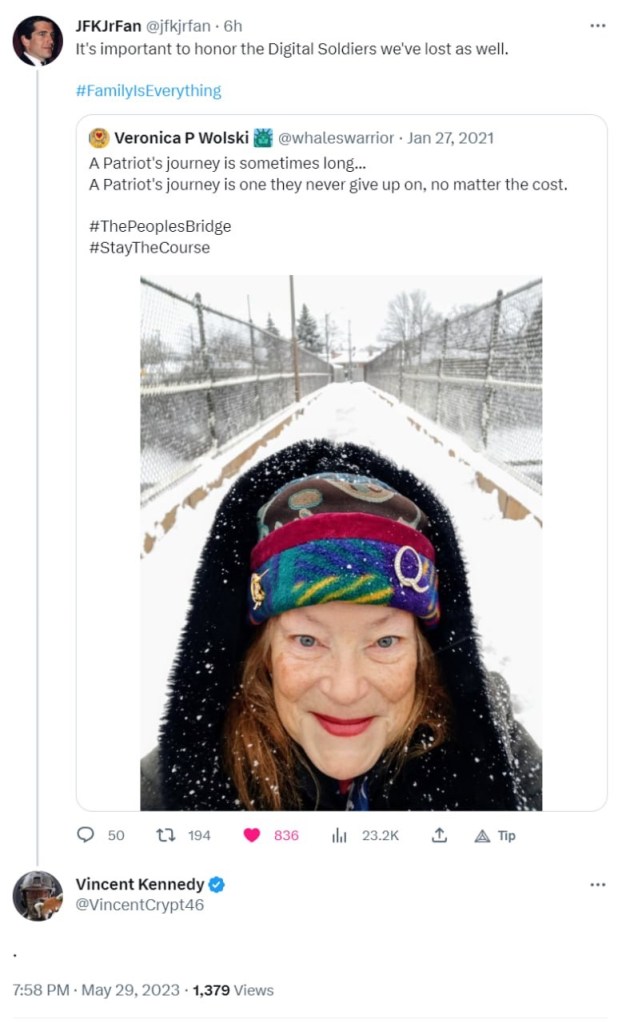622x1023 pixels.
Task: Click the @whaleswarrior username
Action: pyautogui.click(x=336, y=138)
